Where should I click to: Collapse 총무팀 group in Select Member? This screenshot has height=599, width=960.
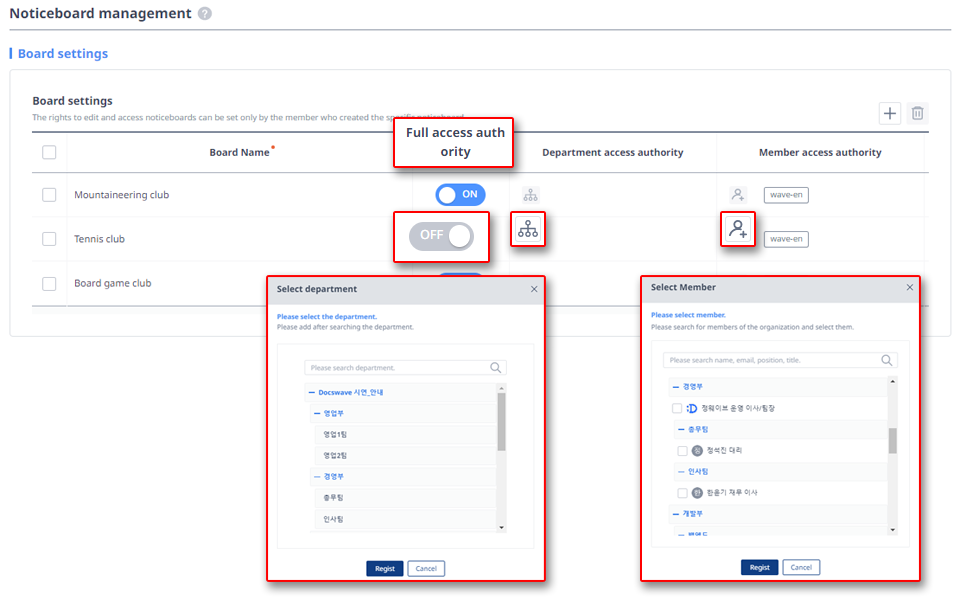pos(681,429)
